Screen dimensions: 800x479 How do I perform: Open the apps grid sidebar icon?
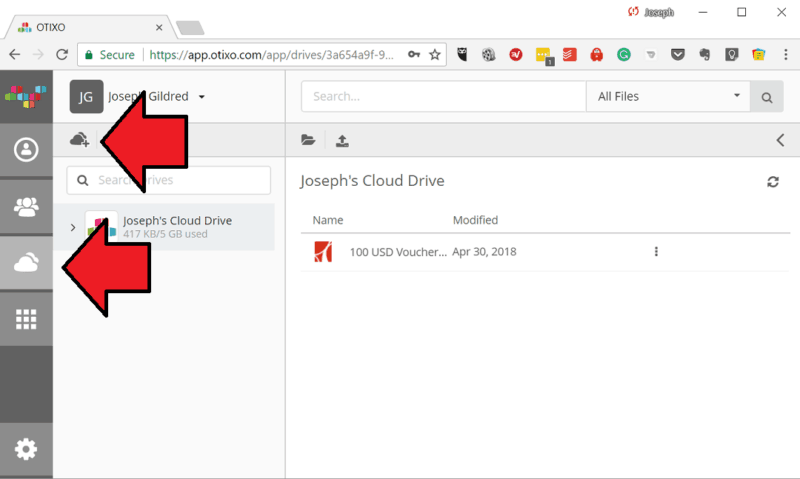26,319
